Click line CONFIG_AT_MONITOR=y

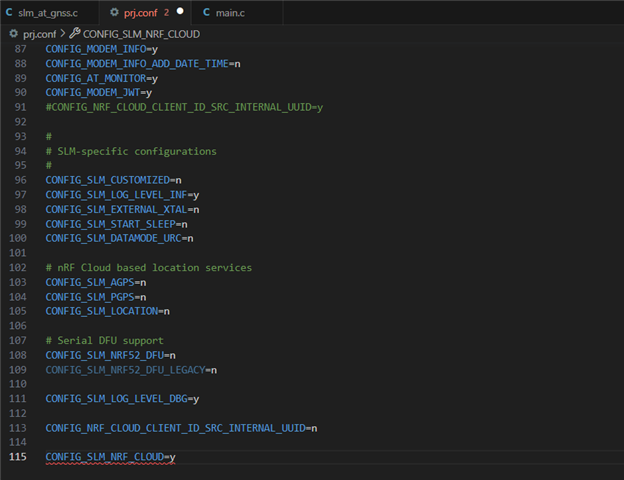[101, 78]
